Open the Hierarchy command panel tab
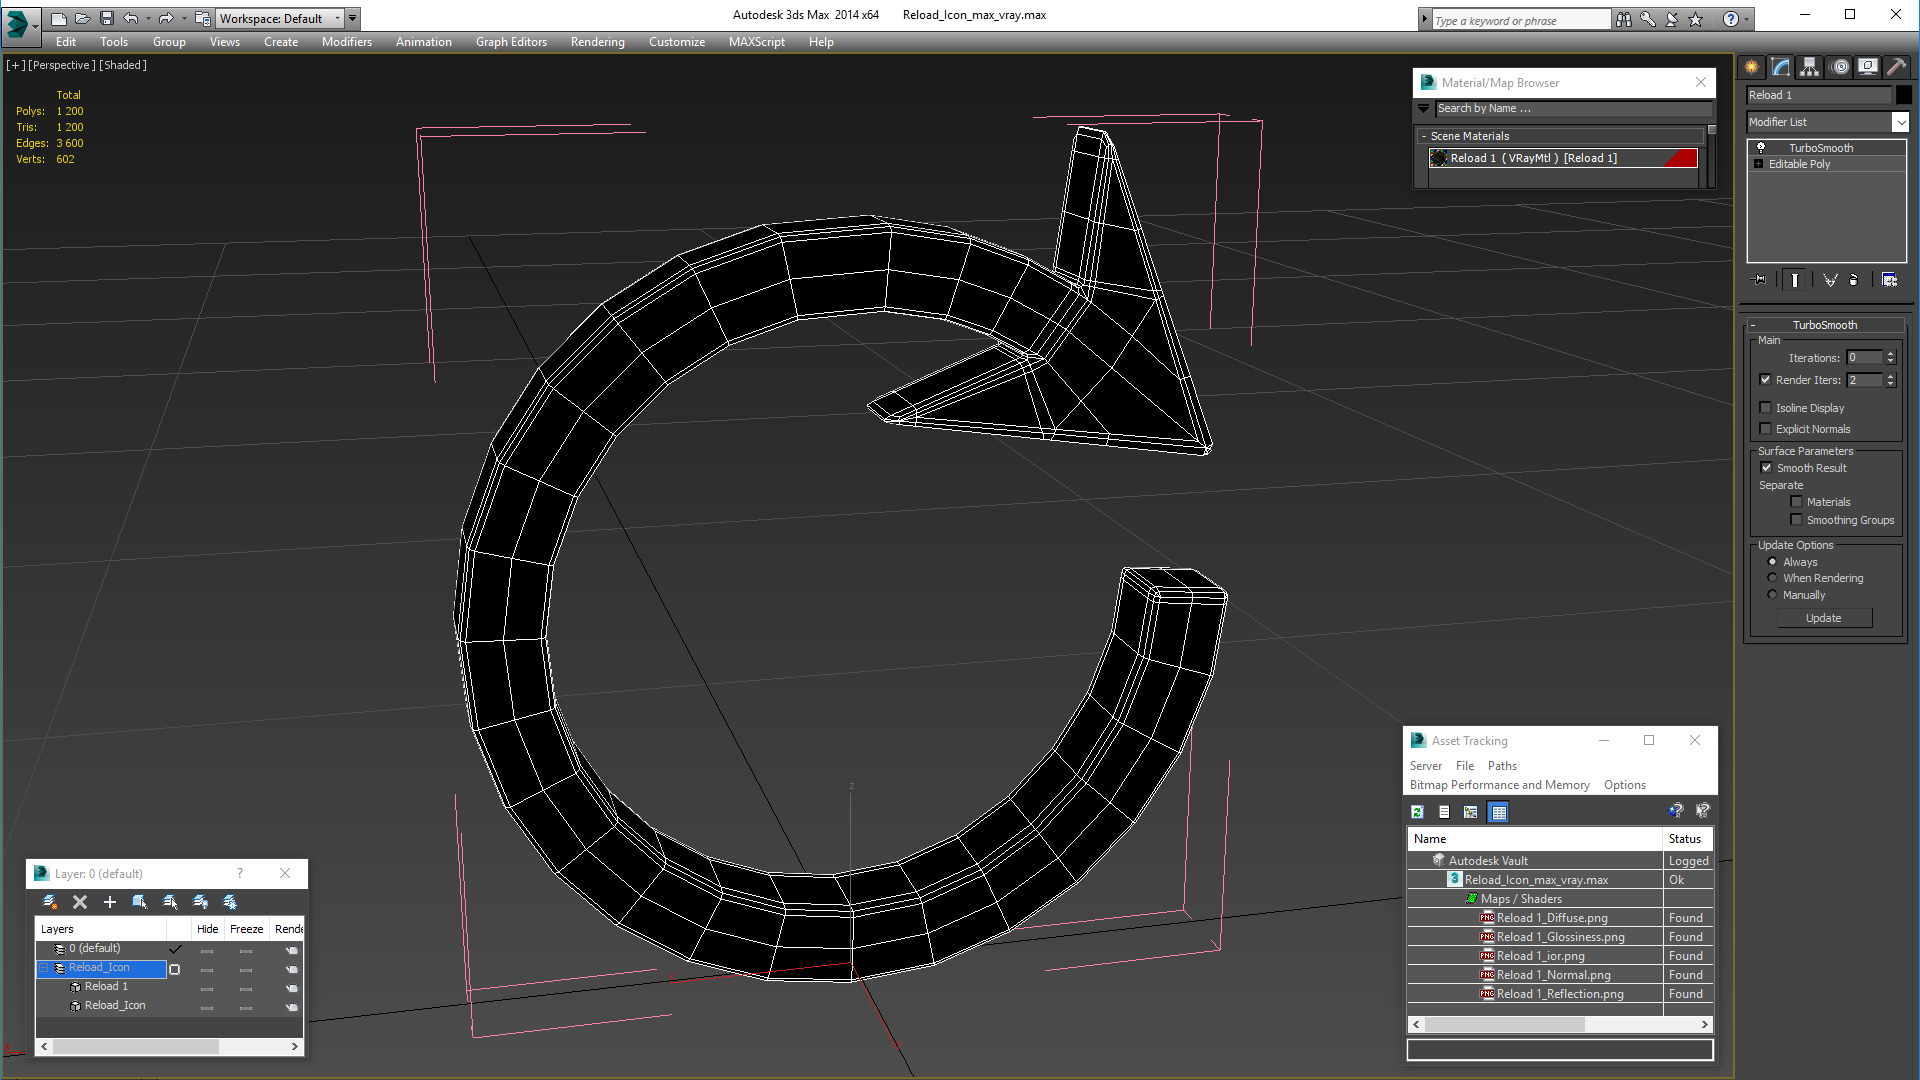Screen dimensions: 1920x1080 1810,67
